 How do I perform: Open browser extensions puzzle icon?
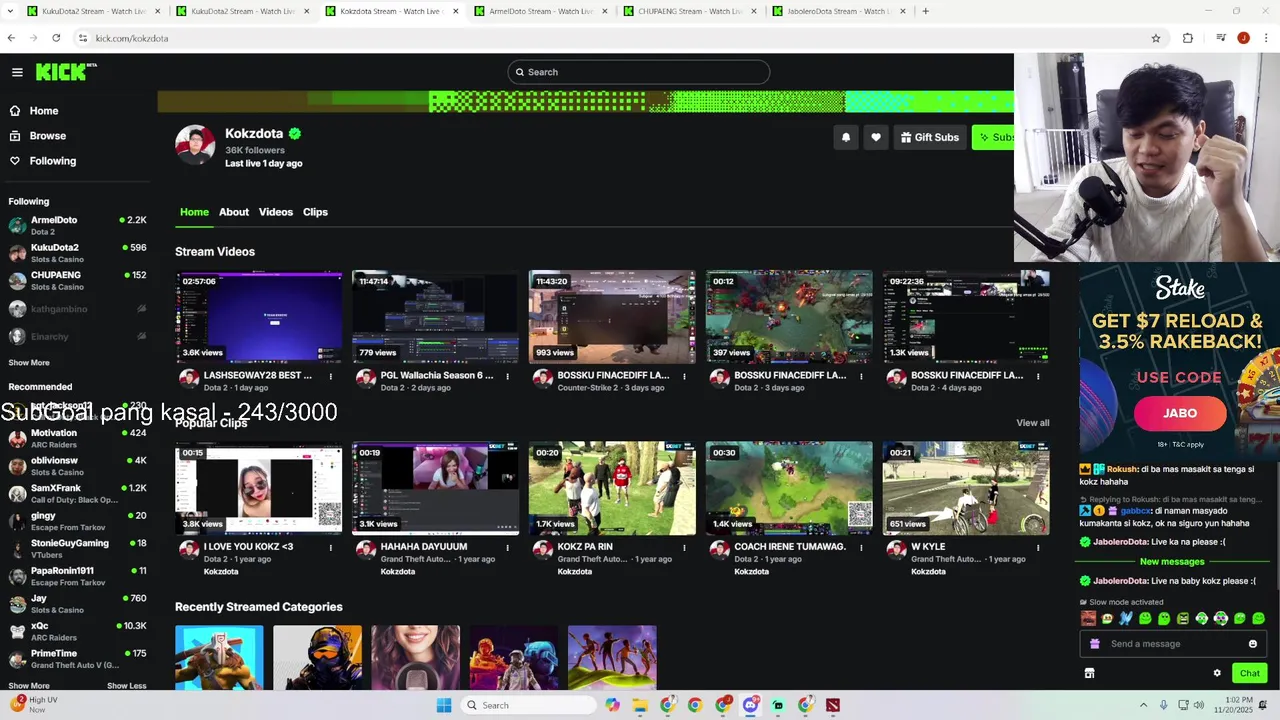1188,38
